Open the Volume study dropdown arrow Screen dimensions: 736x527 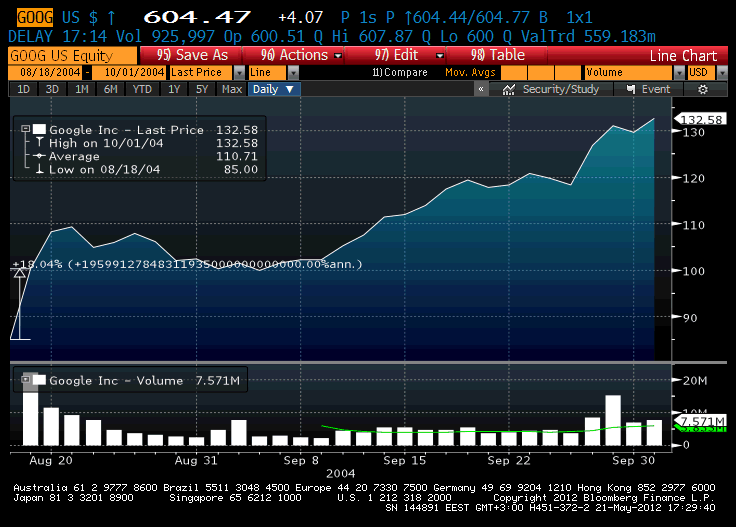[679, 73]
